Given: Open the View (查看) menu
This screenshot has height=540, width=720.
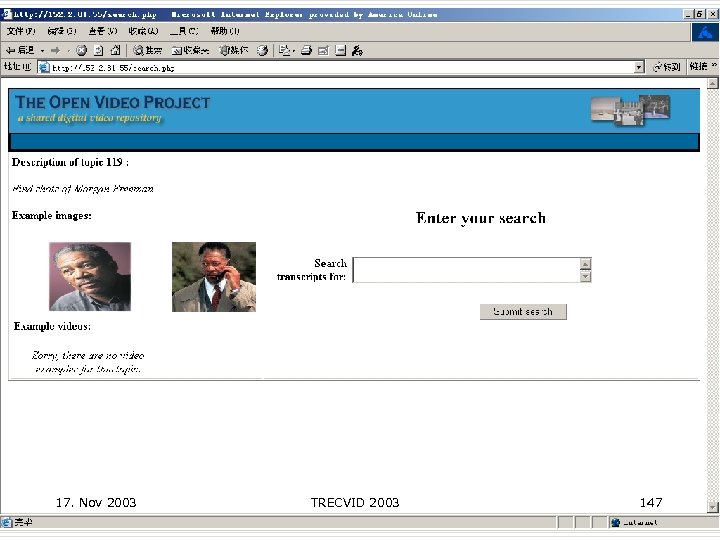Looking at the screenshot, I should coord(102,31).
